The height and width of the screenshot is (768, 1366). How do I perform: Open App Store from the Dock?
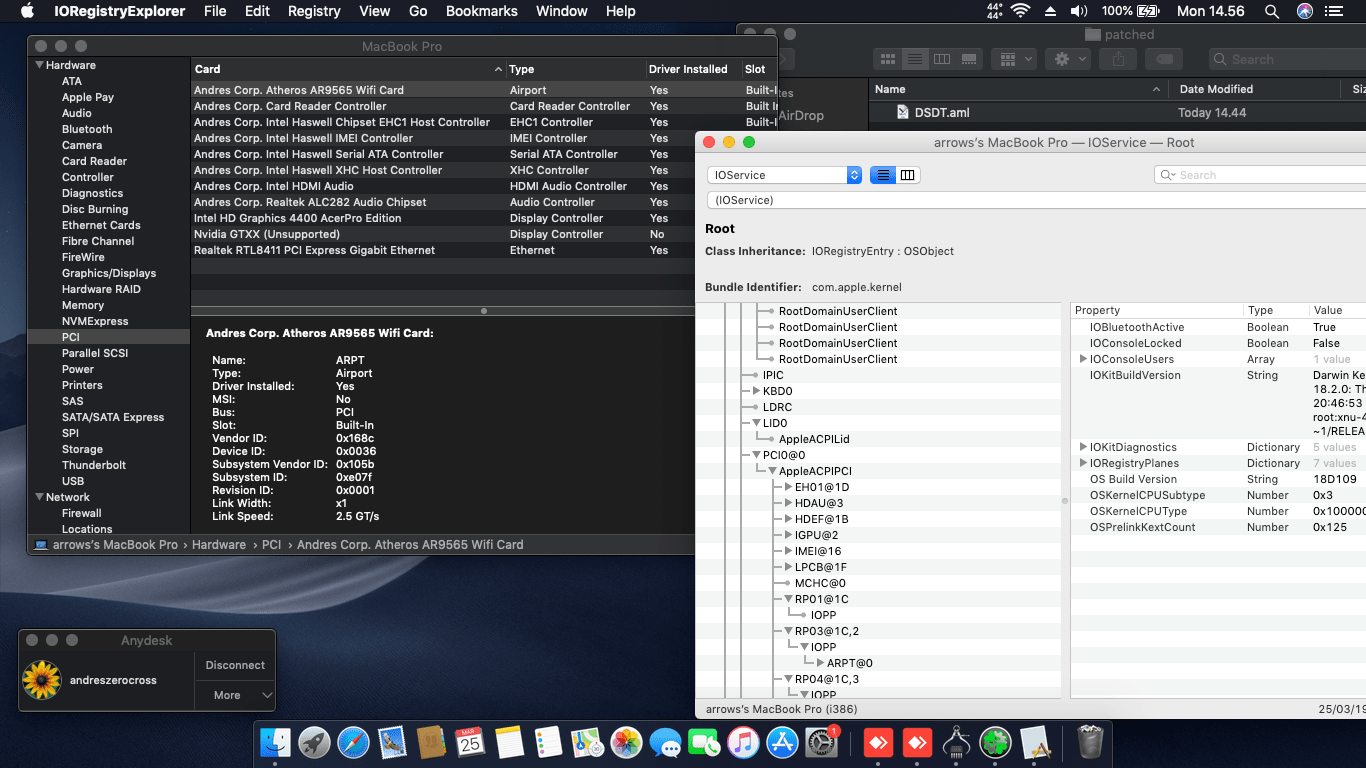tap(782, 743)
